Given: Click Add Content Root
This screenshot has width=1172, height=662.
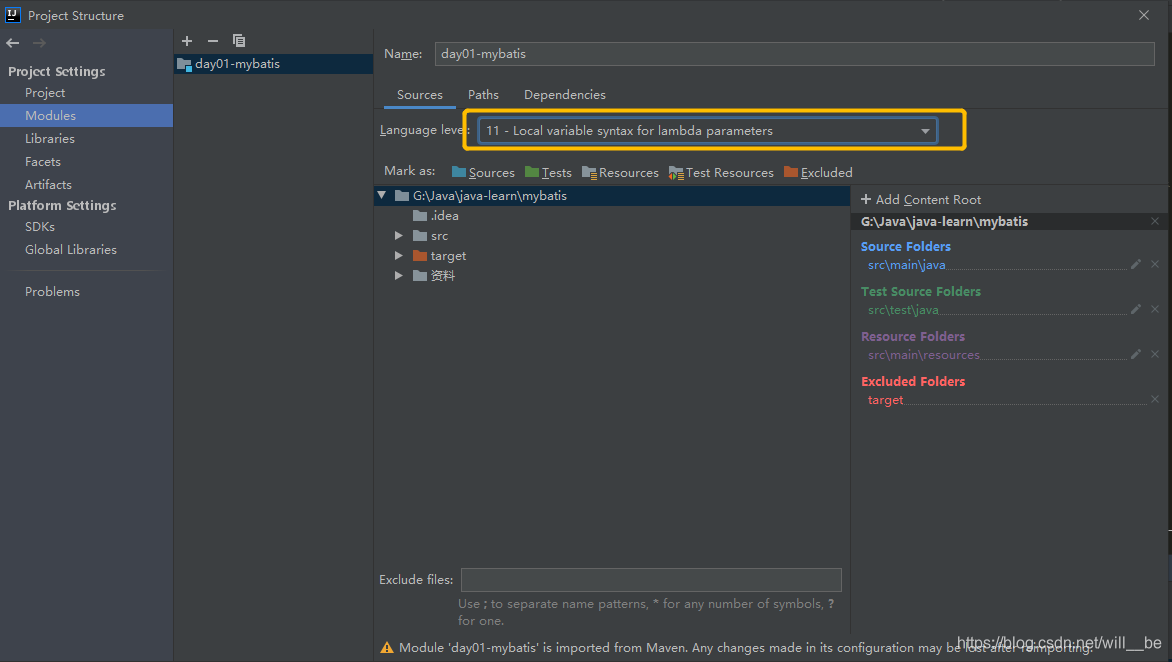Looking at the screenshot, I should [920, 199].
